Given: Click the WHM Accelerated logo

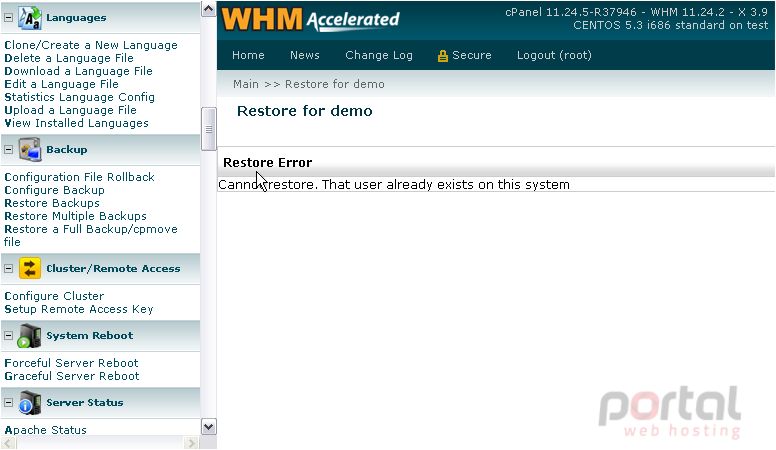Looking at the screenshot, I should pyautogui.click(x=310, y=20).
